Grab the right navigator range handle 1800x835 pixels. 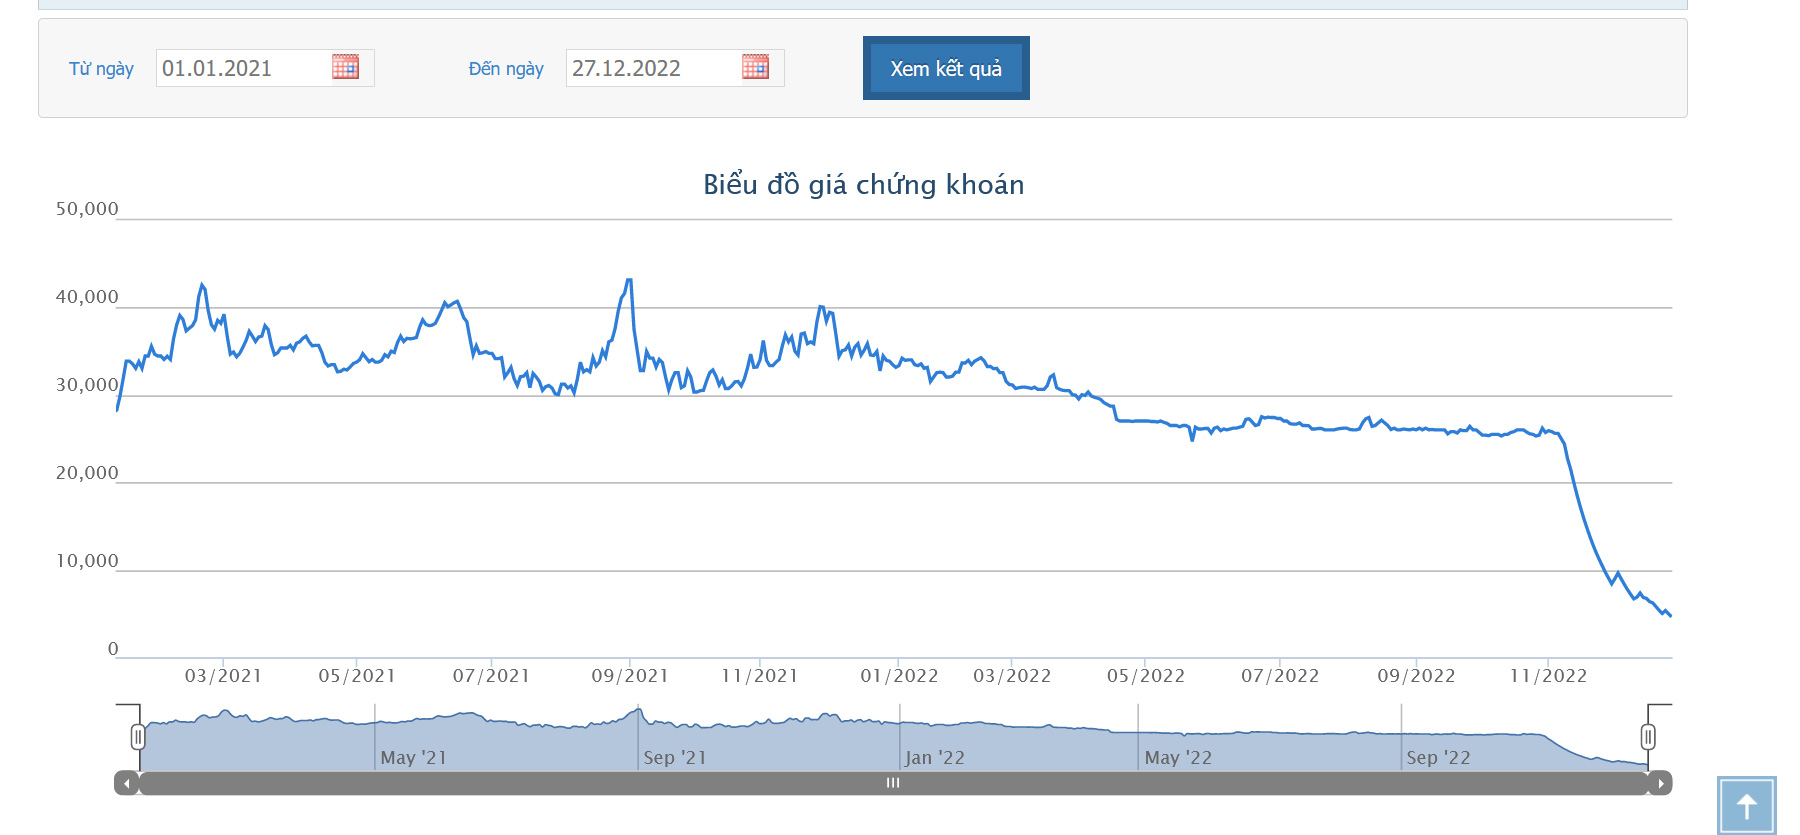(x=1648, y=737)
